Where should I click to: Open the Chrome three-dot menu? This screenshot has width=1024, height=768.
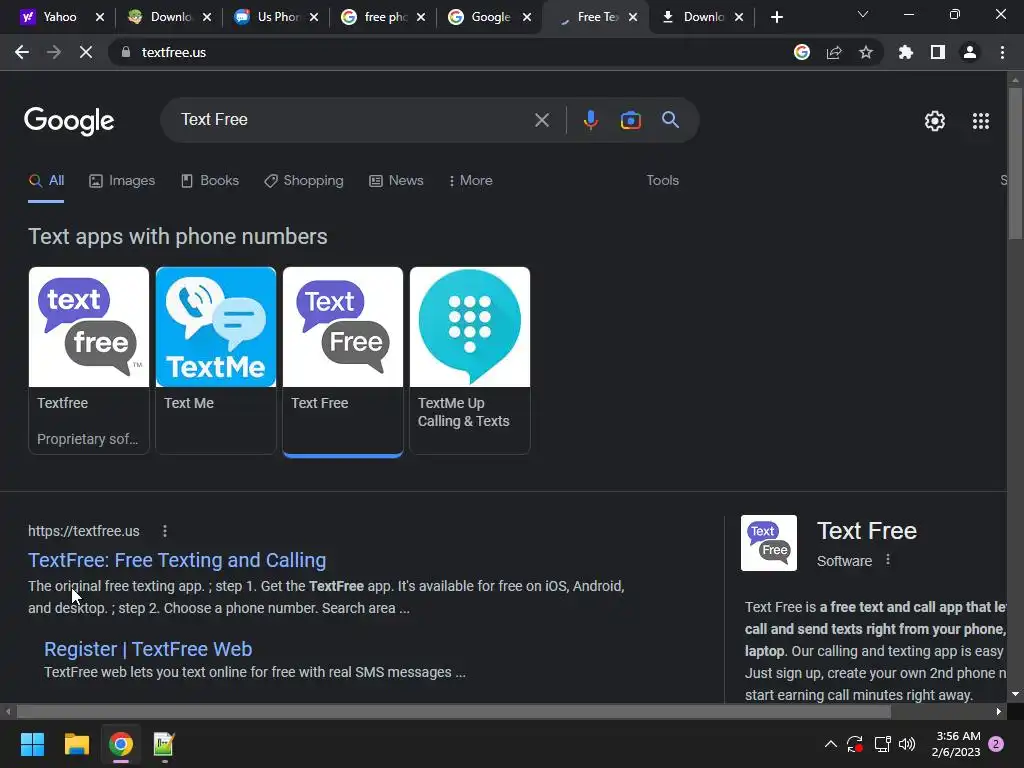(x=1002, y=52)
